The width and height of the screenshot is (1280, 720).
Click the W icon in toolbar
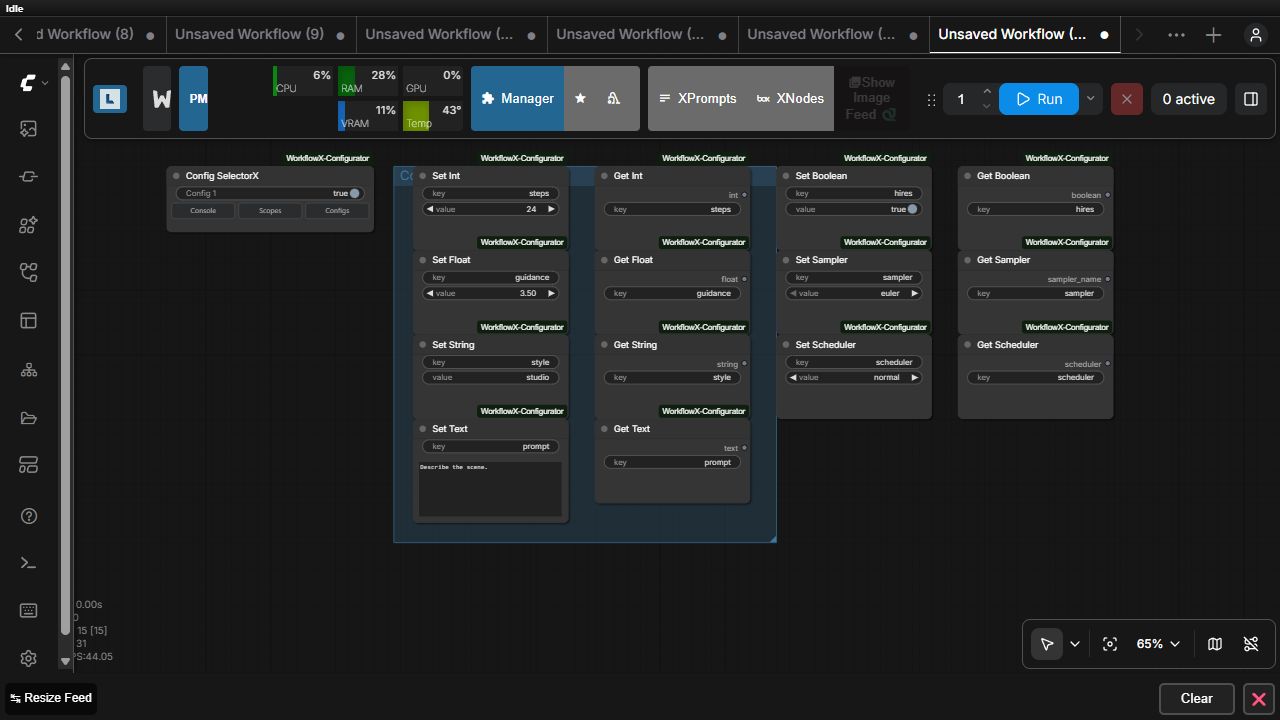pos(157,98)
